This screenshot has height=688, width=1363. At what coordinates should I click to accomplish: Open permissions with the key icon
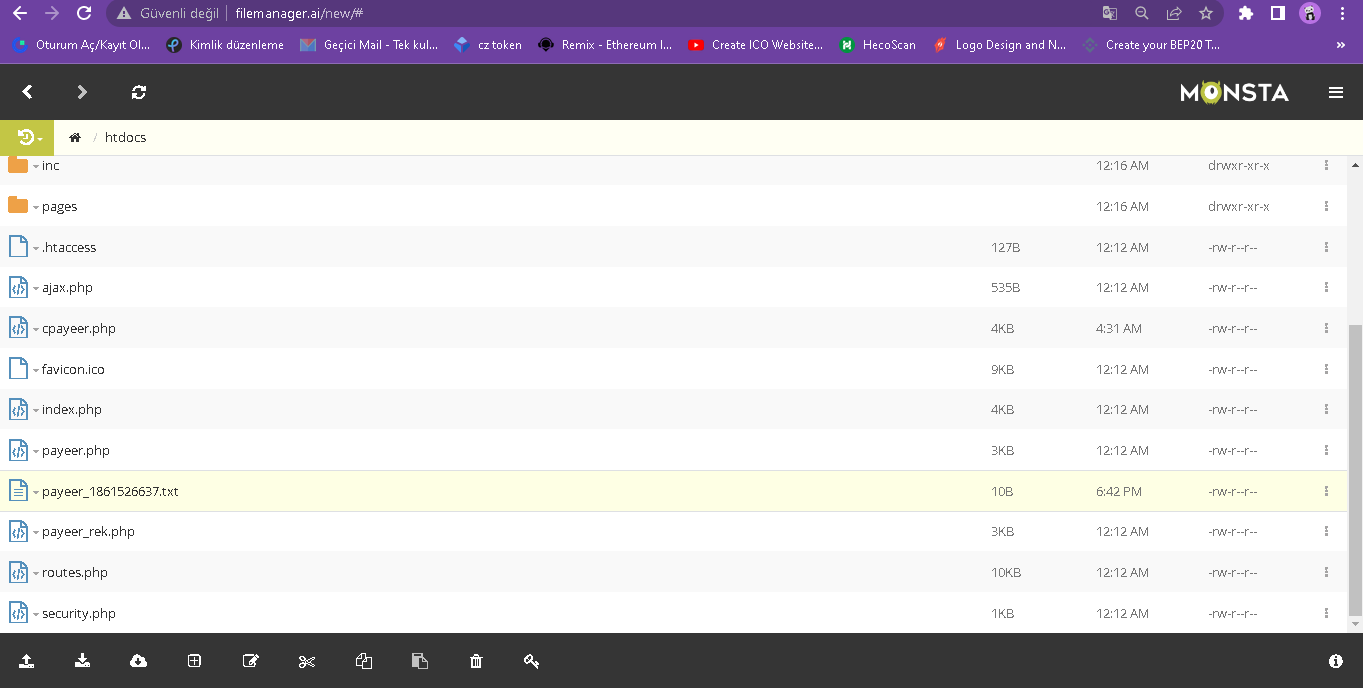pyautogui.click(x=532, y=661)
